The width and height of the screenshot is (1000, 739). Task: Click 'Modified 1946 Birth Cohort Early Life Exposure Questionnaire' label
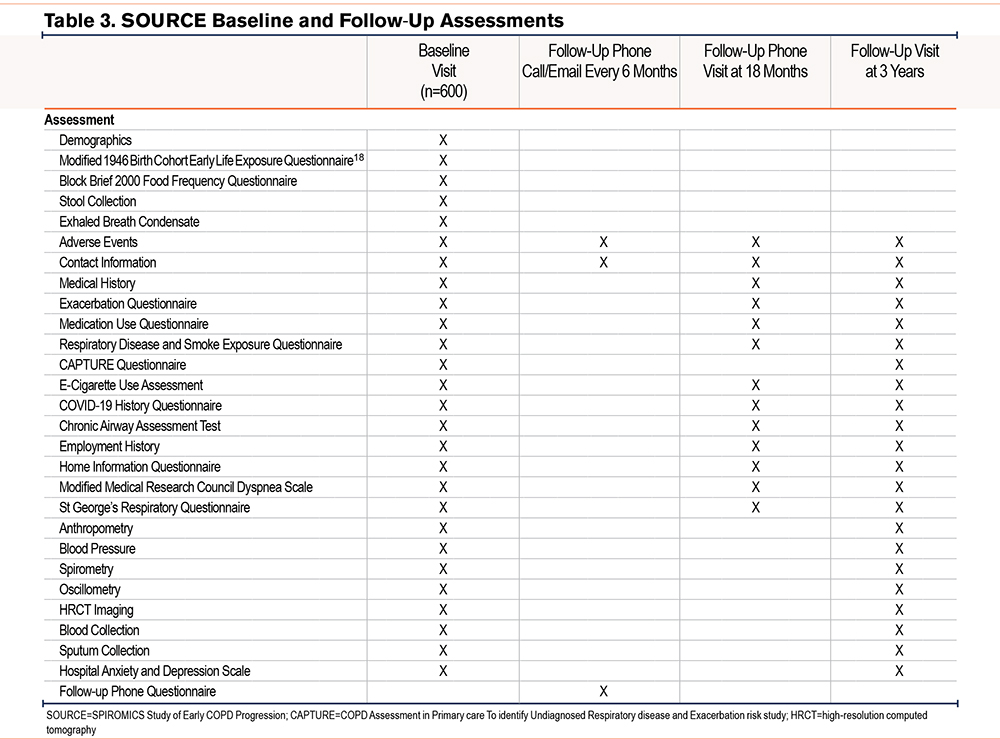click(x=206, y=161)
